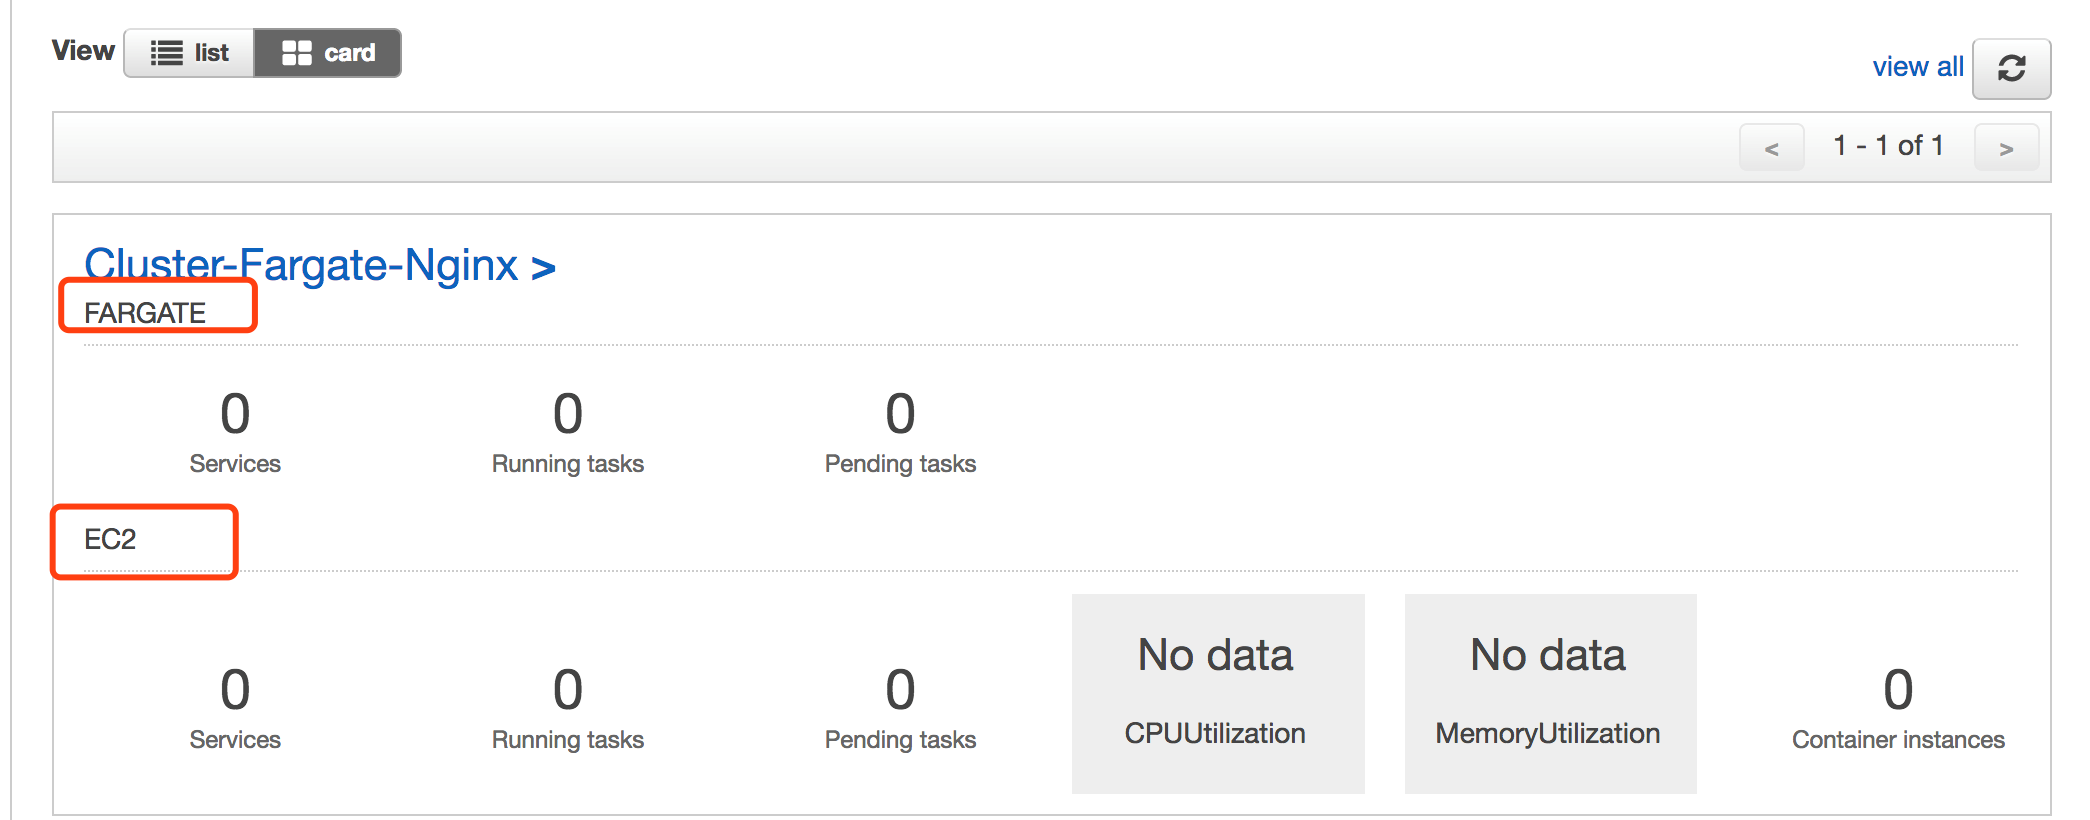Viewport: 2090px width, 820px height.
Task: Click the FARGATE label
Action: 145,313
